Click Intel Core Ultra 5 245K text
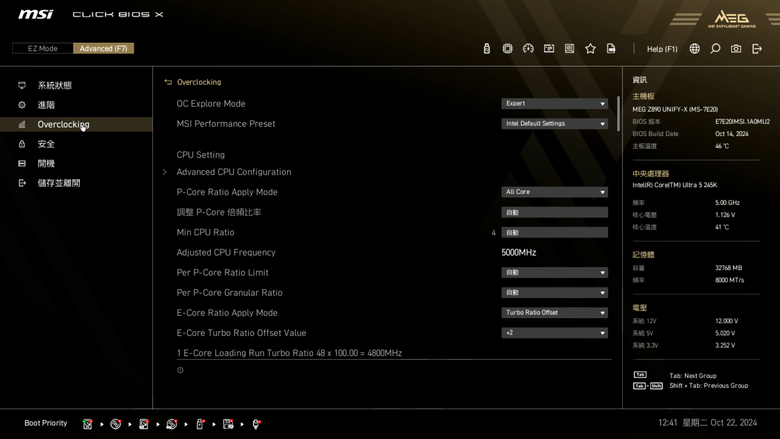The height and width of the screenshot is (439, 780). 675,185
